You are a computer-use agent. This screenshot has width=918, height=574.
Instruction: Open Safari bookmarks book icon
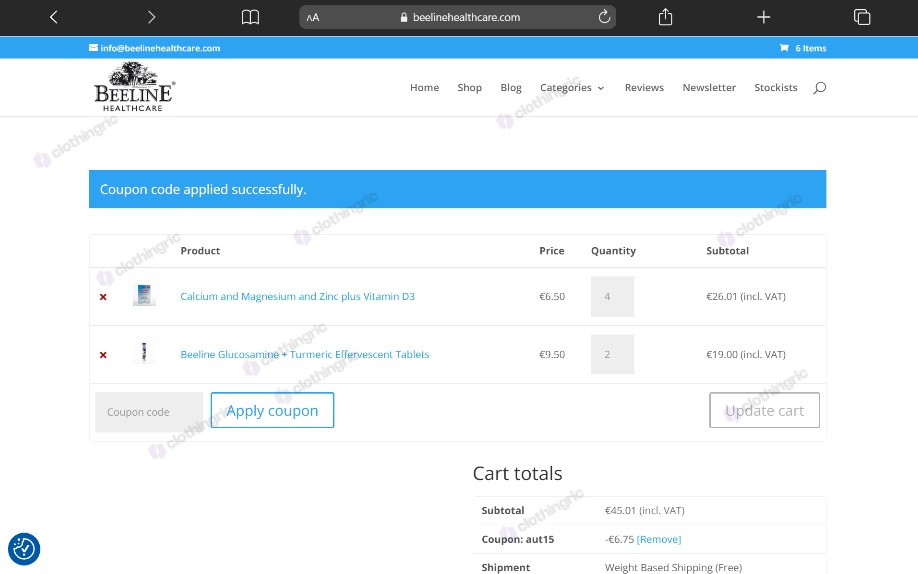click(250, 17)
